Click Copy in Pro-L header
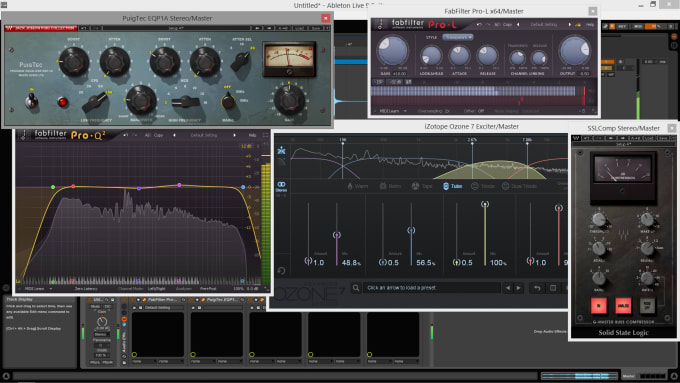 [507, 25]
